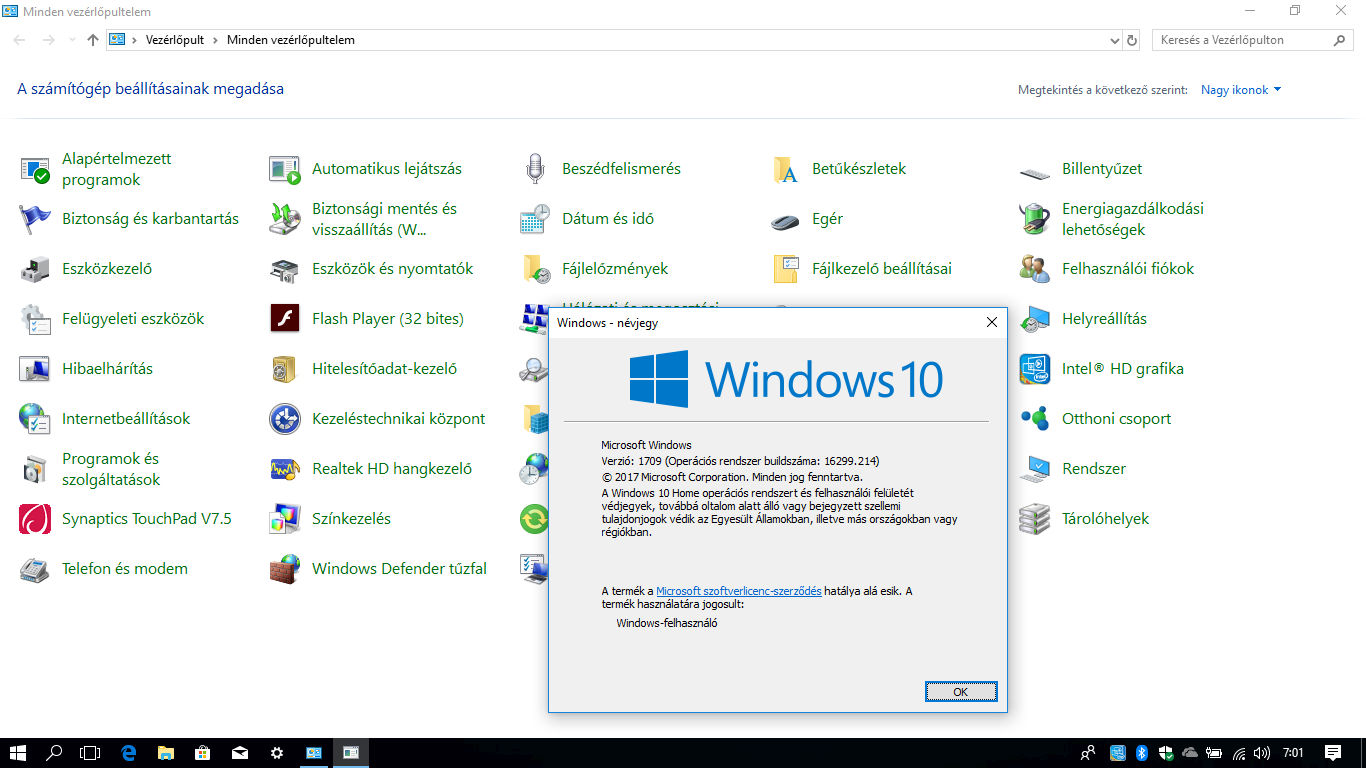This screenshot has width=1366, height=768.
Task: Open Beszédfelismerés with the microphone icon
Action: pyautogui.click(x=600, y=169)
